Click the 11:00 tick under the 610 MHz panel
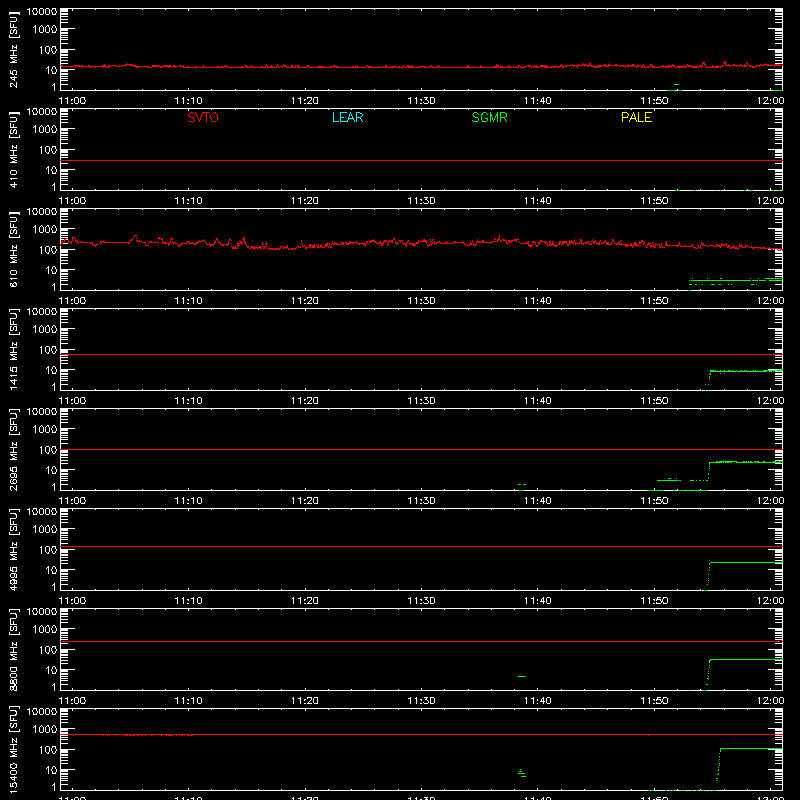 pyautogui.click(x=72, y=301)
